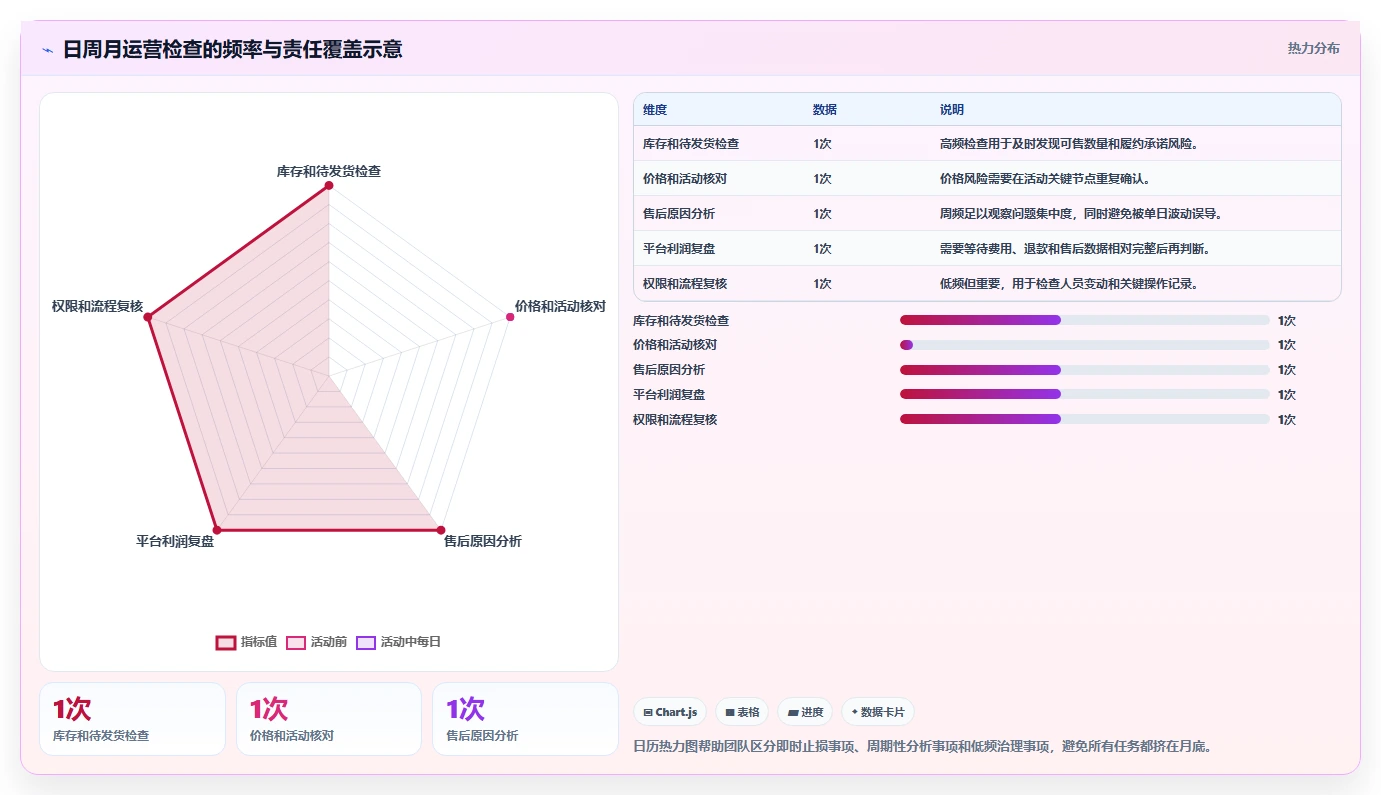Click the description starting 高频检查用于及时发现
Screen dimensions: 1381x795
pos(1069,144)
